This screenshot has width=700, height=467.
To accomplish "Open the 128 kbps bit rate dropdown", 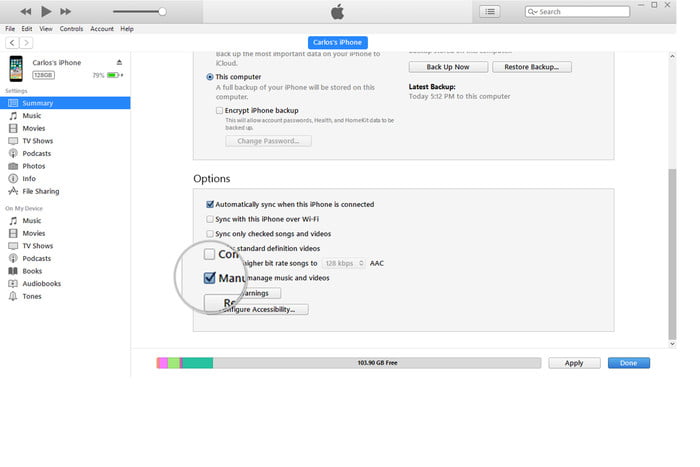I will pos(344,263).
